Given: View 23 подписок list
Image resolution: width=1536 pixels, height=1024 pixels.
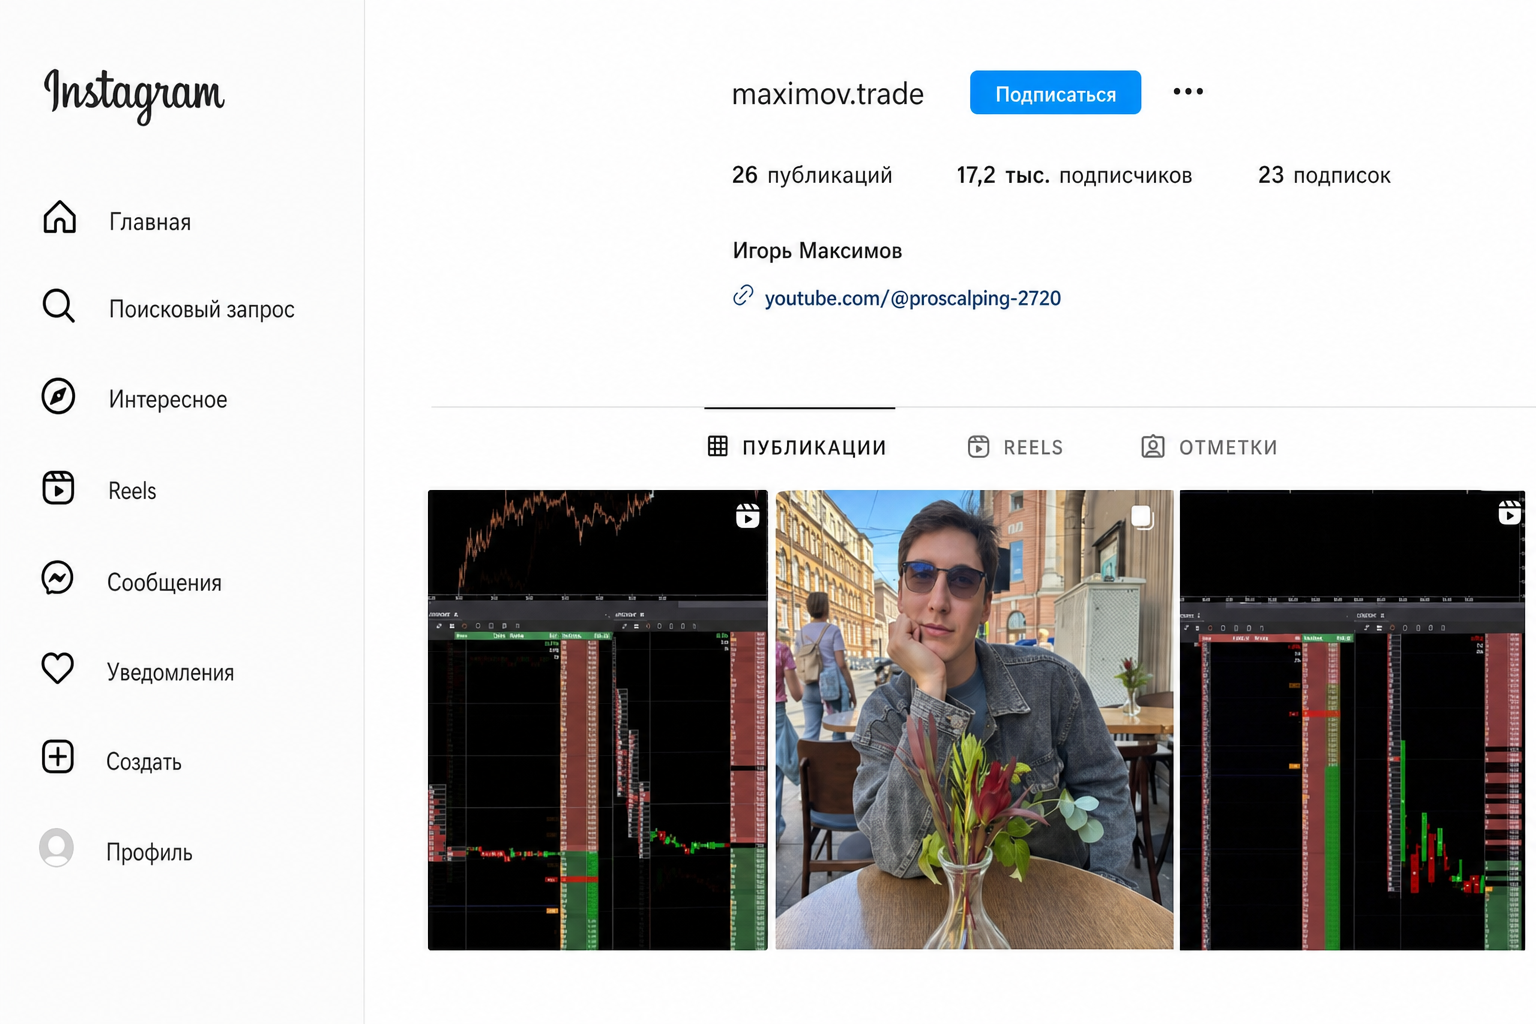Looking at the screenshot, I should point(1324,176).
